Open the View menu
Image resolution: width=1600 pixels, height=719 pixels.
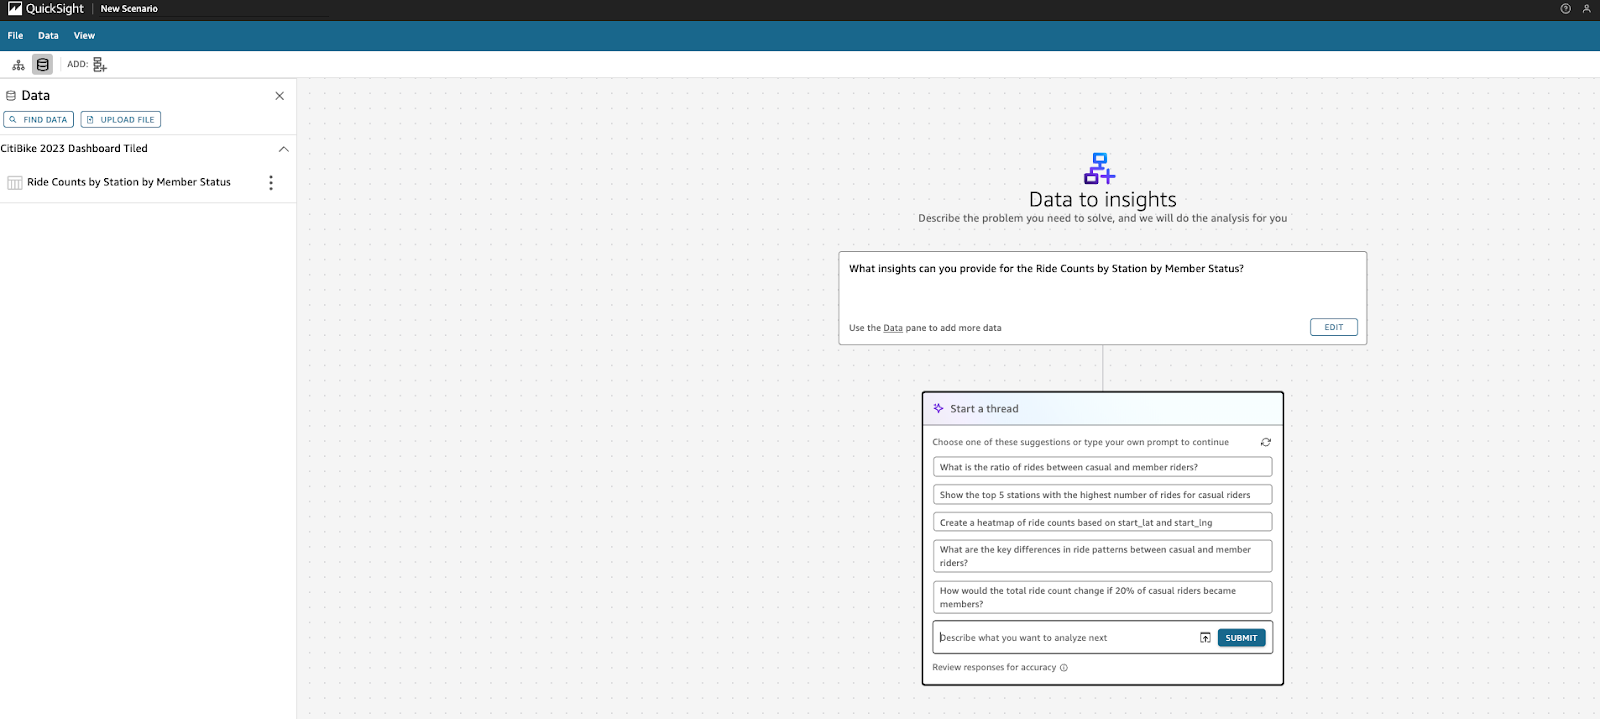pyautogui.click(x=84, y=35)
